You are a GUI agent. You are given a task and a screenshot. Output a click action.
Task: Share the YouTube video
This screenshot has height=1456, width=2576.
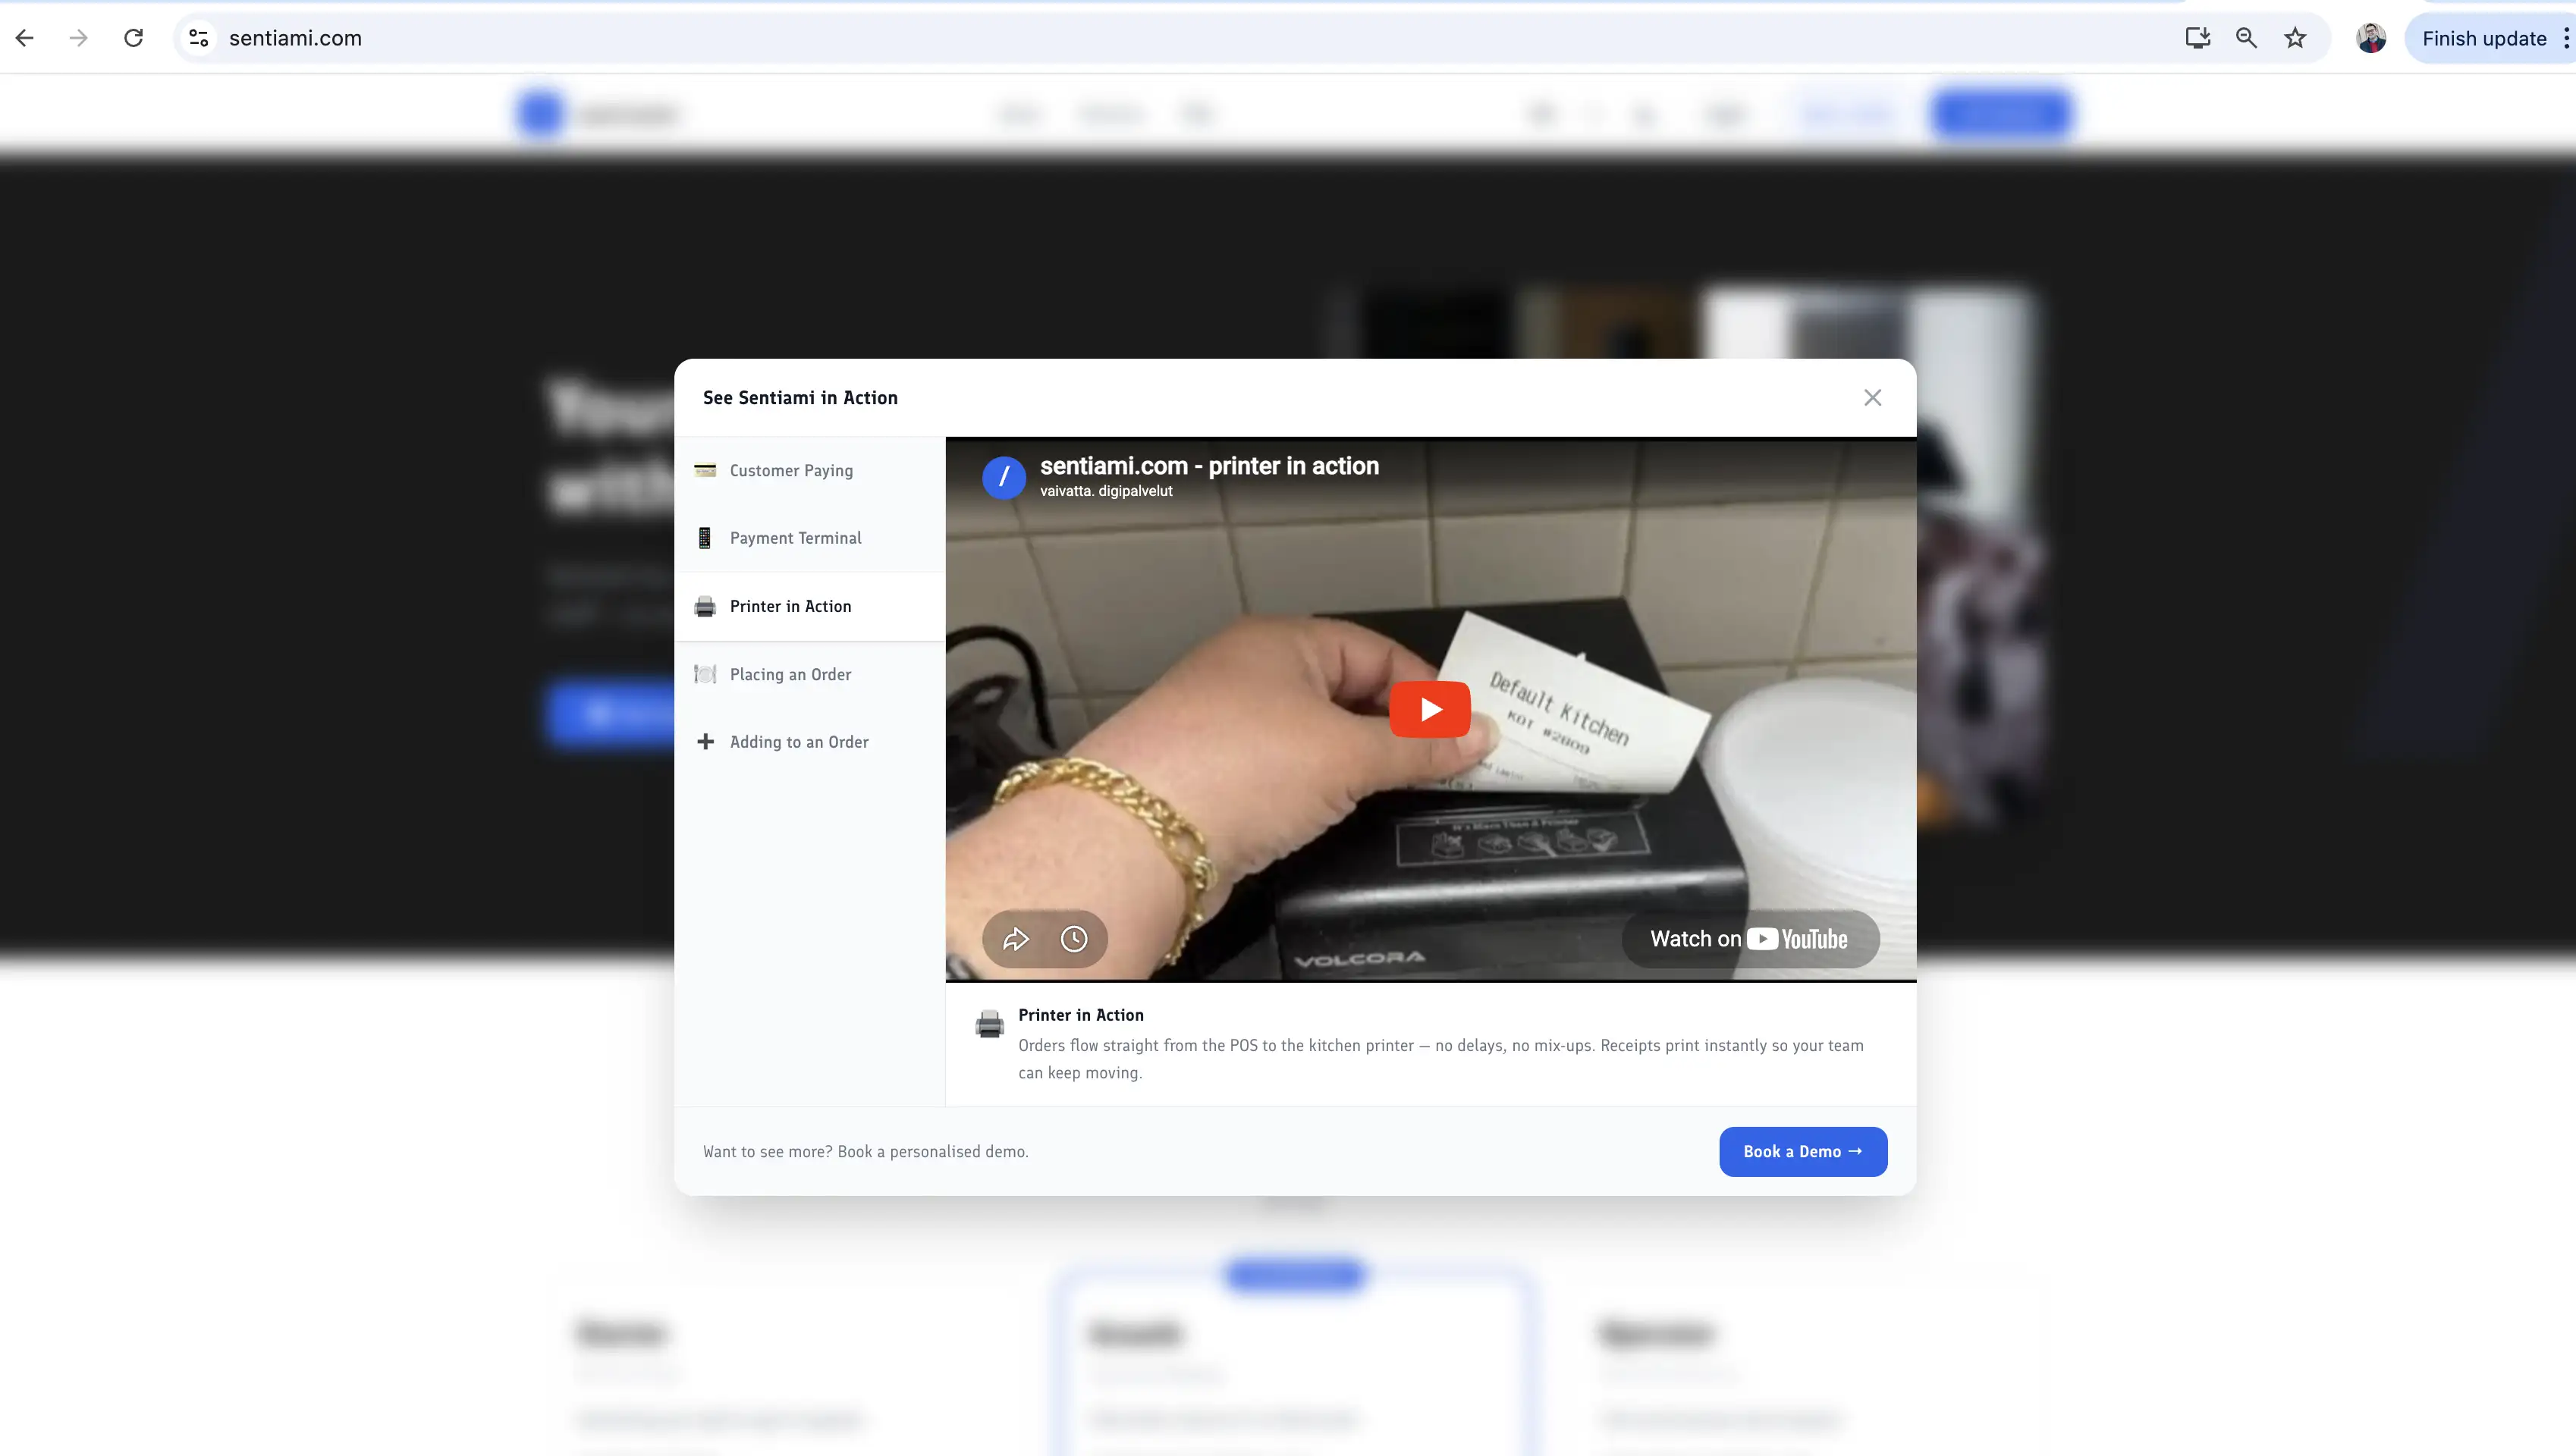(1016, 939)
